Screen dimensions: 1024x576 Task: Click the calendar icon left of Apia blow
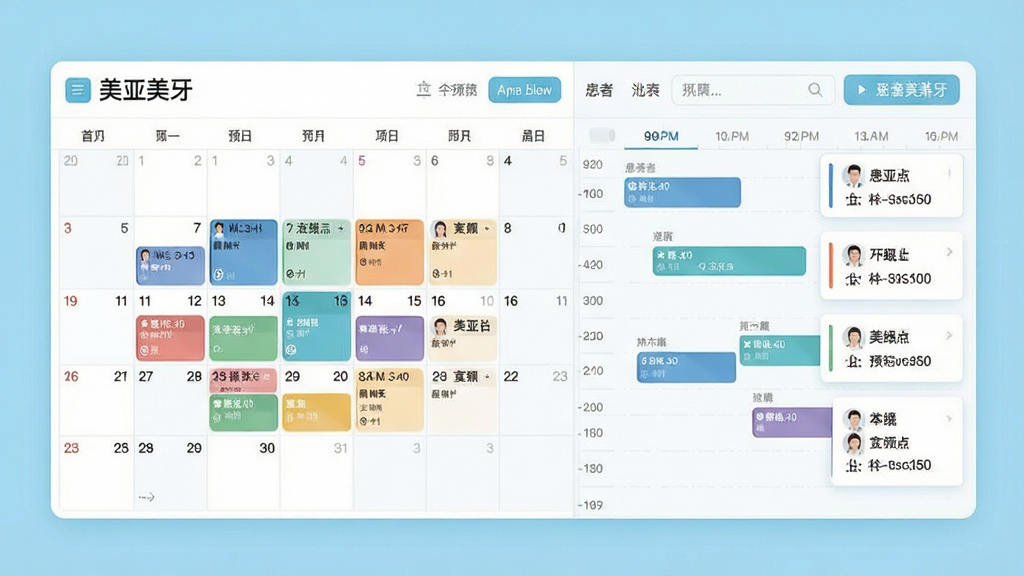[x=424, y=89]
